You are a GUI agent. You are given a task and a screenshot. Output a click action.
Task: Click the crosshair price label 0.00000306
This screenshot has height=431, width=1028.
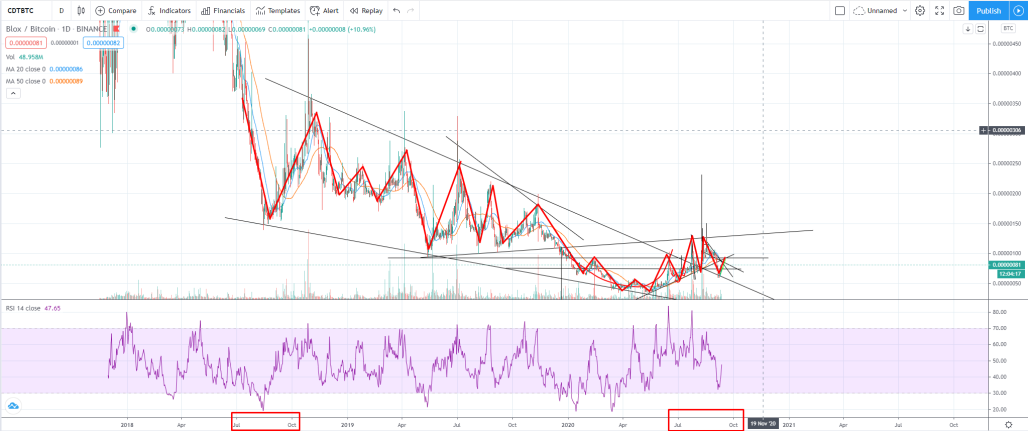[1007, 131]
